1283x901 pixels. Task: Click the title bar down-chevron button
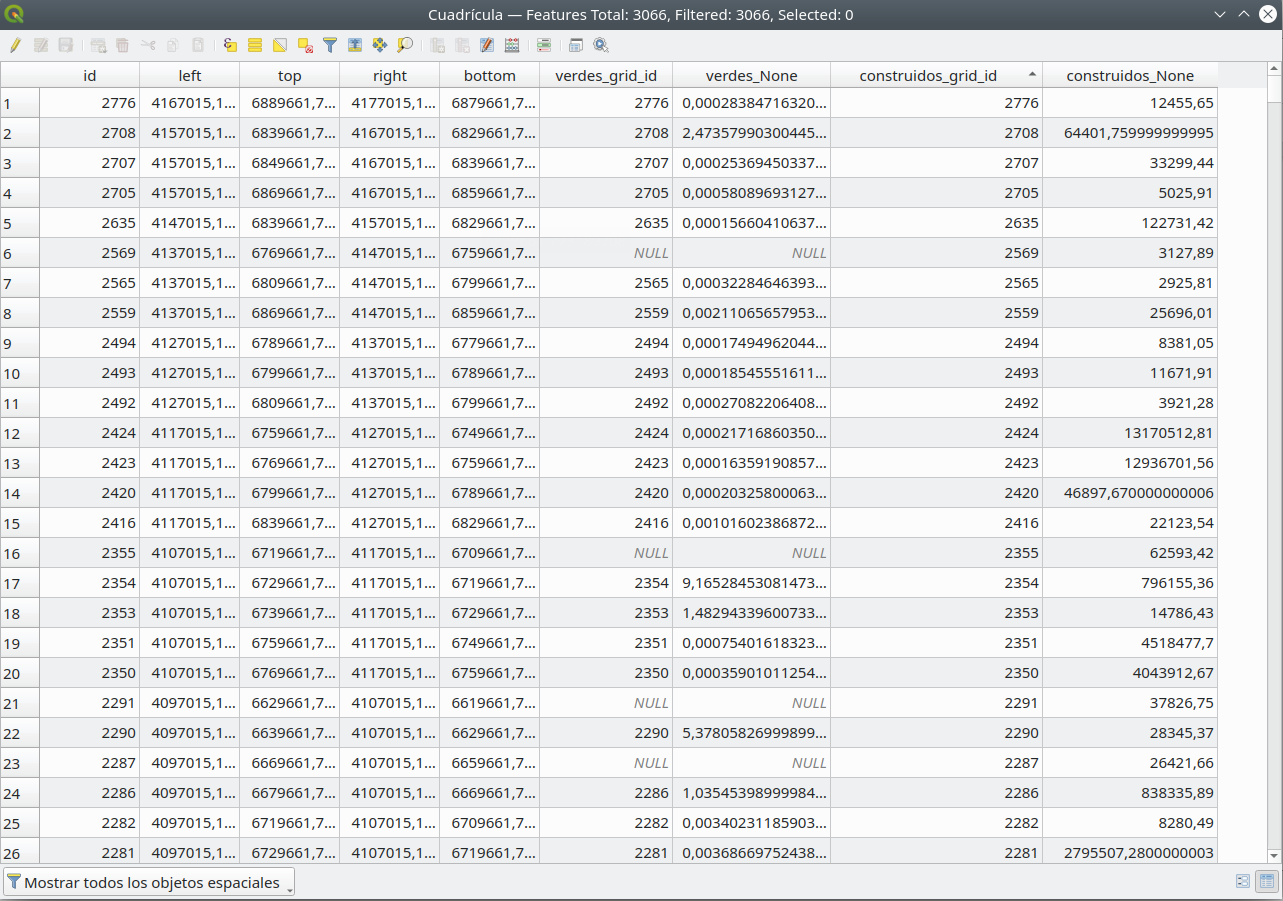pyautogui.click(x=1220, y=15)
